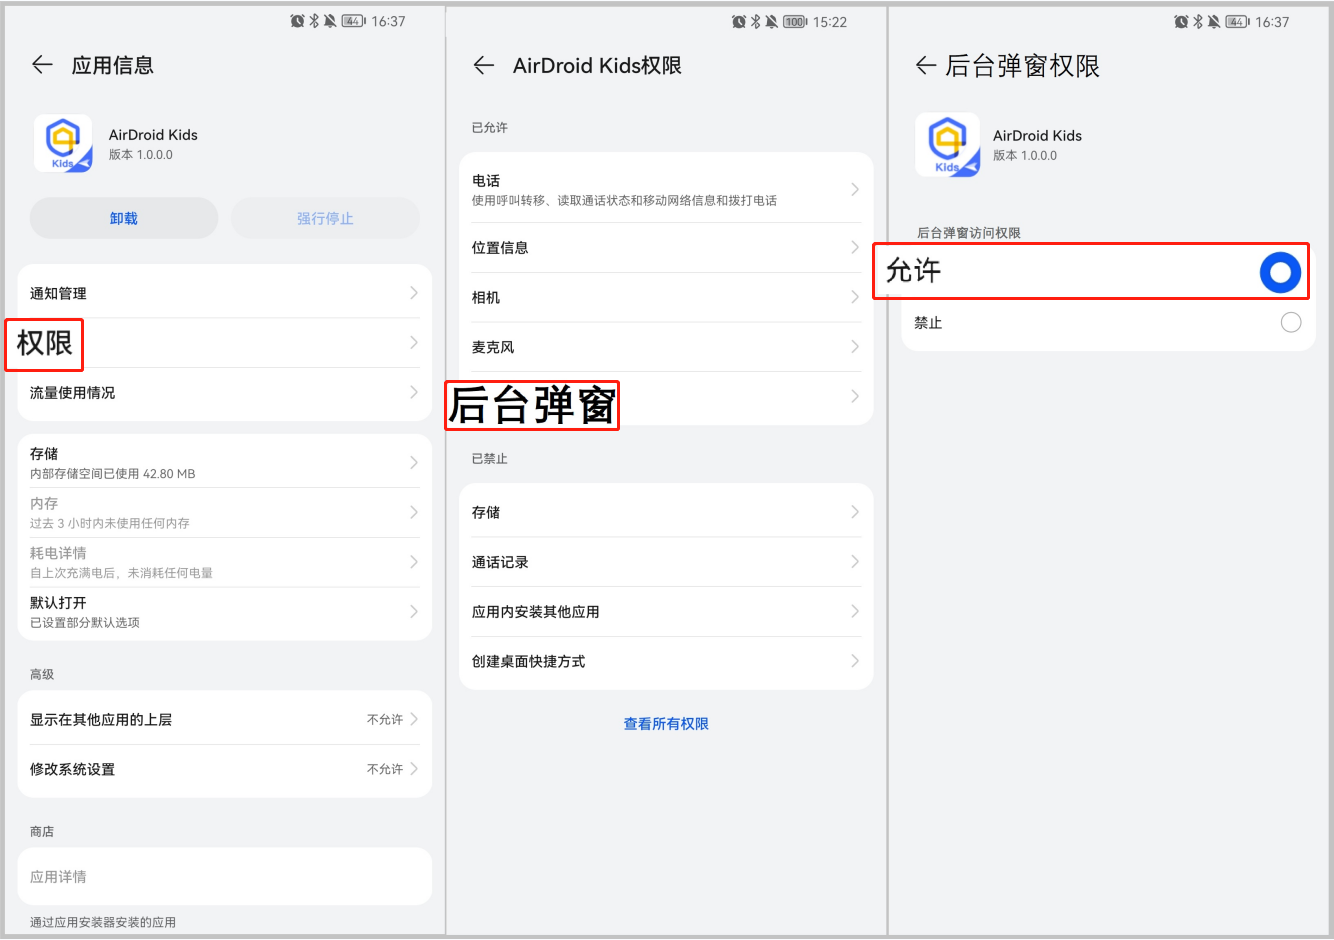Tap 已禁止 section header
This screenshot has height=940, width=1334.
(x=490, y=459)
